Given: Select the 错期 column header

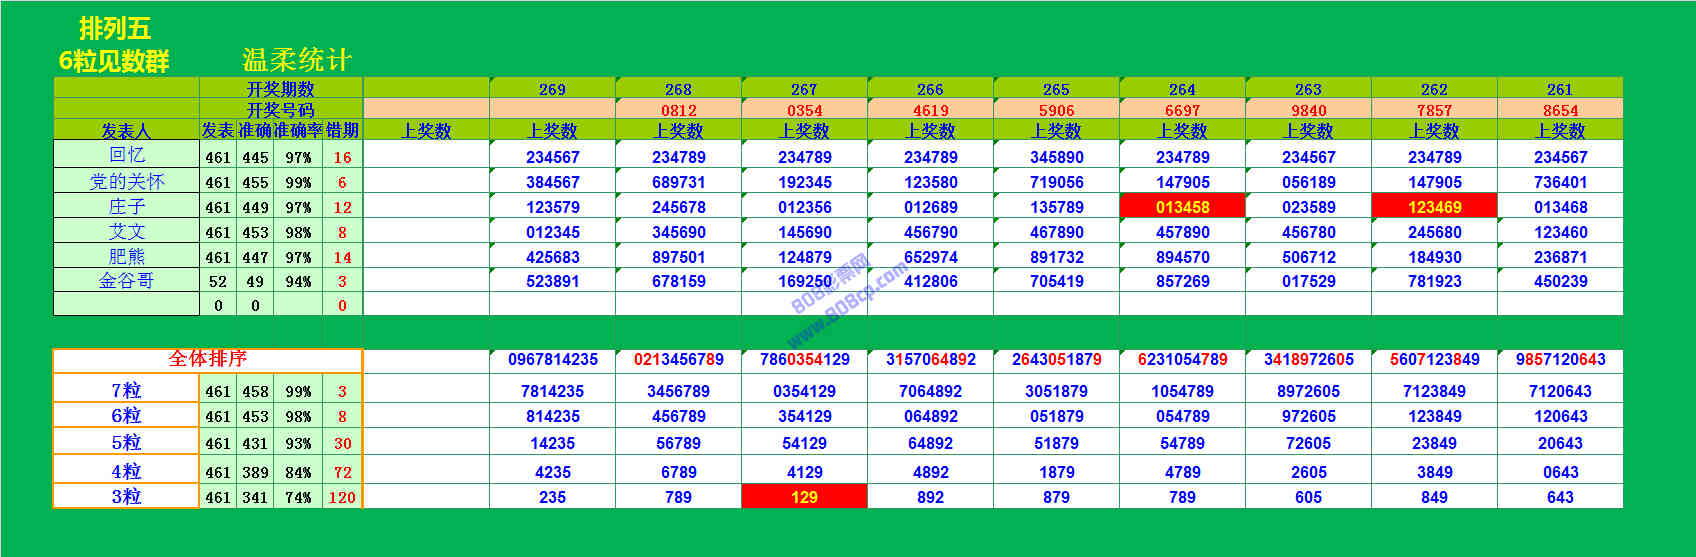Looking at the screenshot, I should [x=342, y=131].
